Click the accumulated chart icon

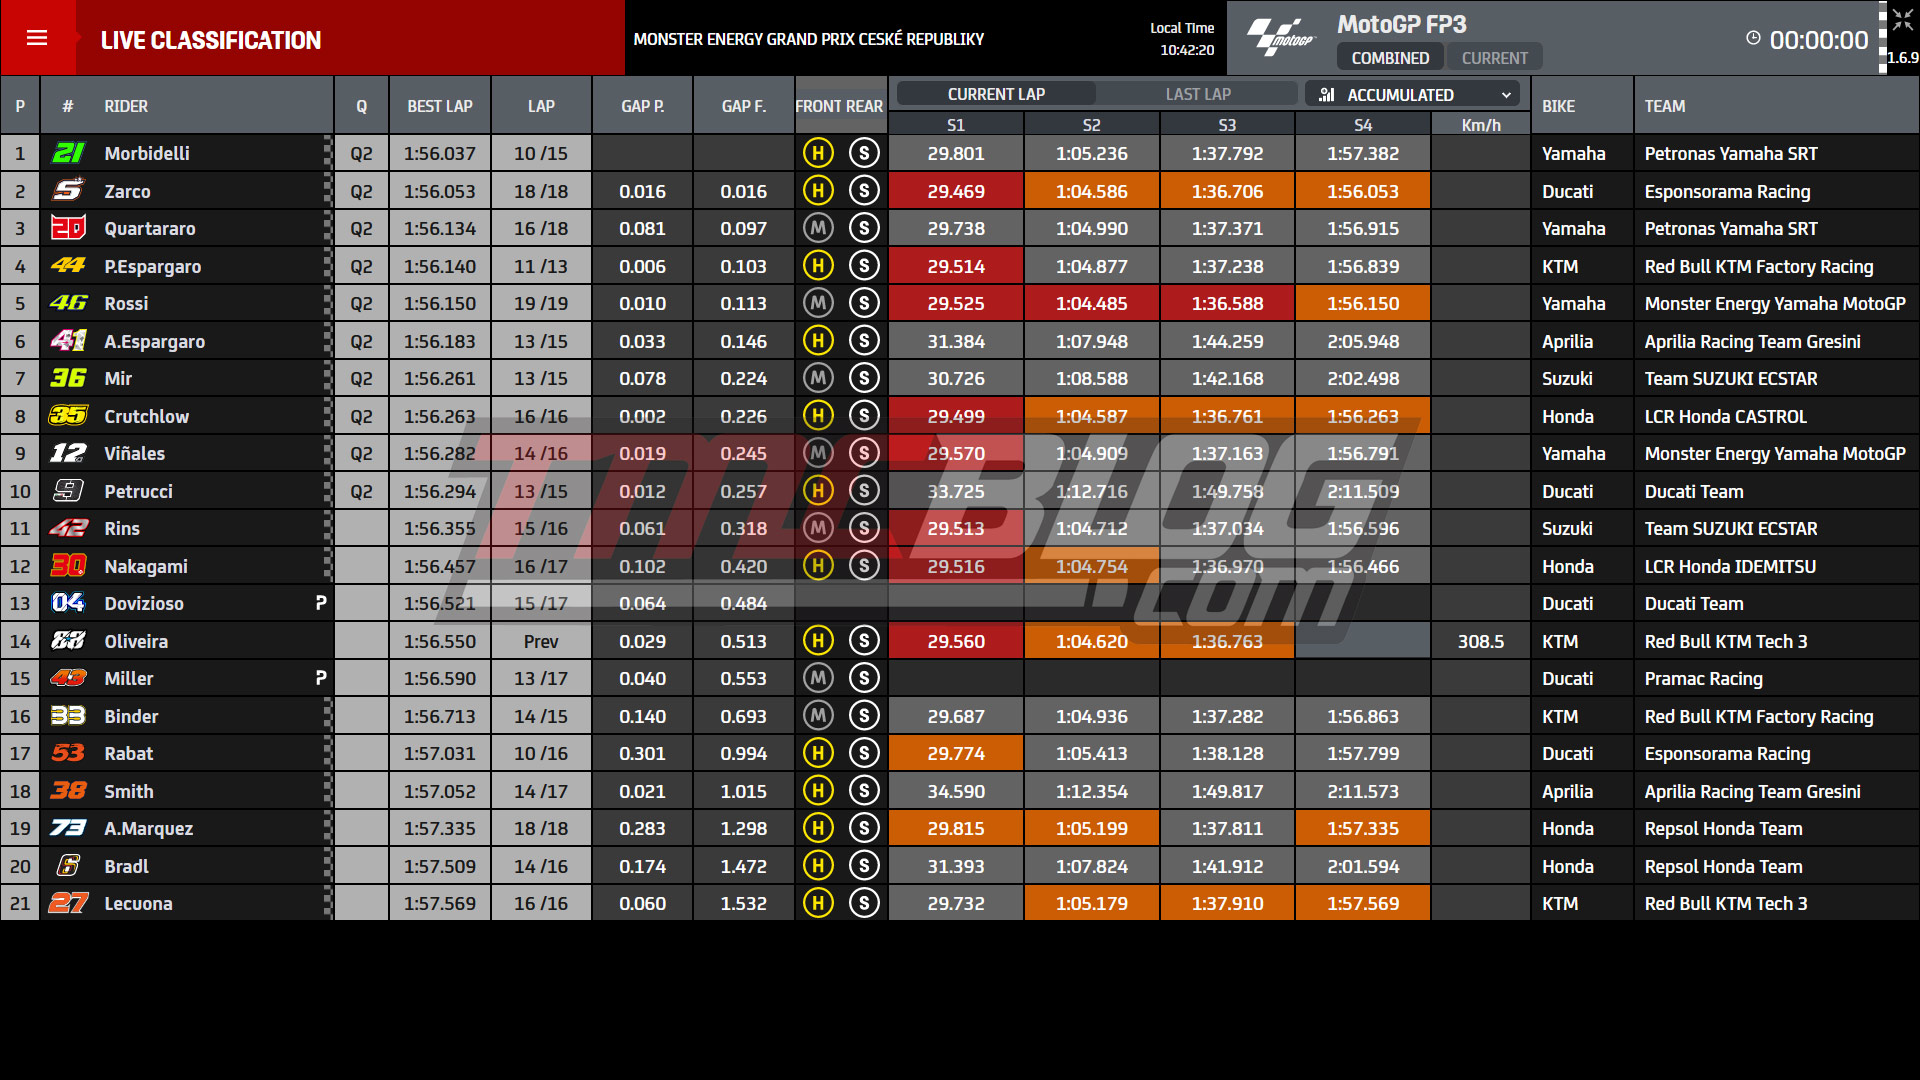(1327, 94)
